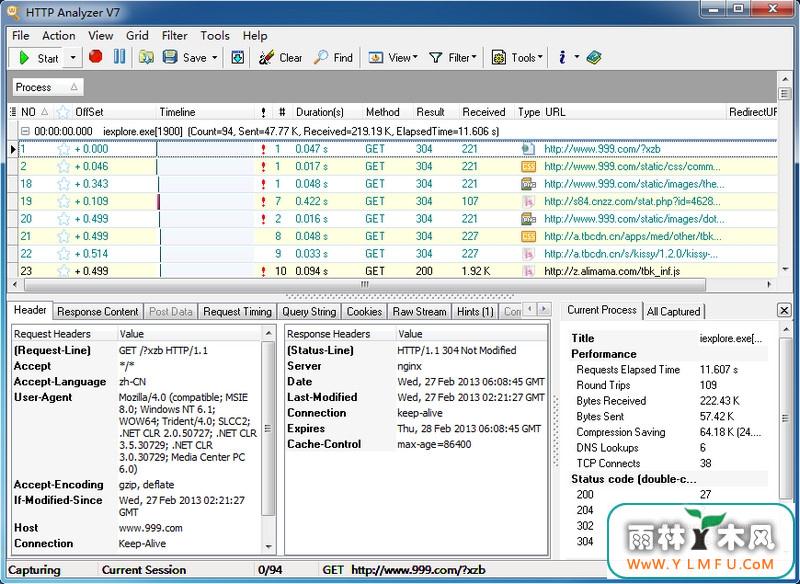Screen dimensions: 800x584
Task: Click the open file folder icon
Action: tap(146, 57)
